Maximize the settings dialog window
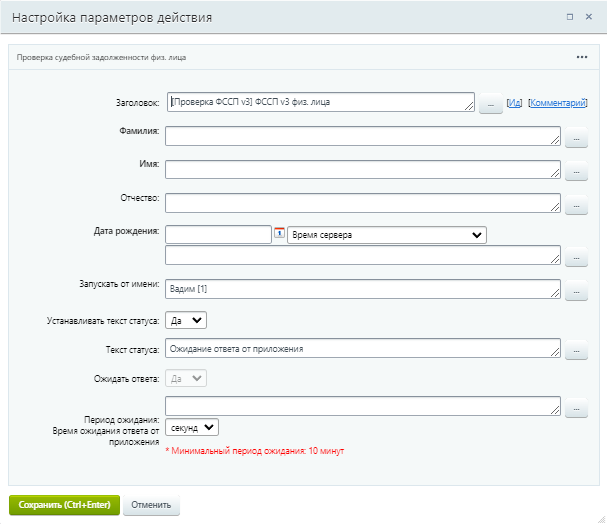This screenshot has width=607, height=524. point(570,17)
